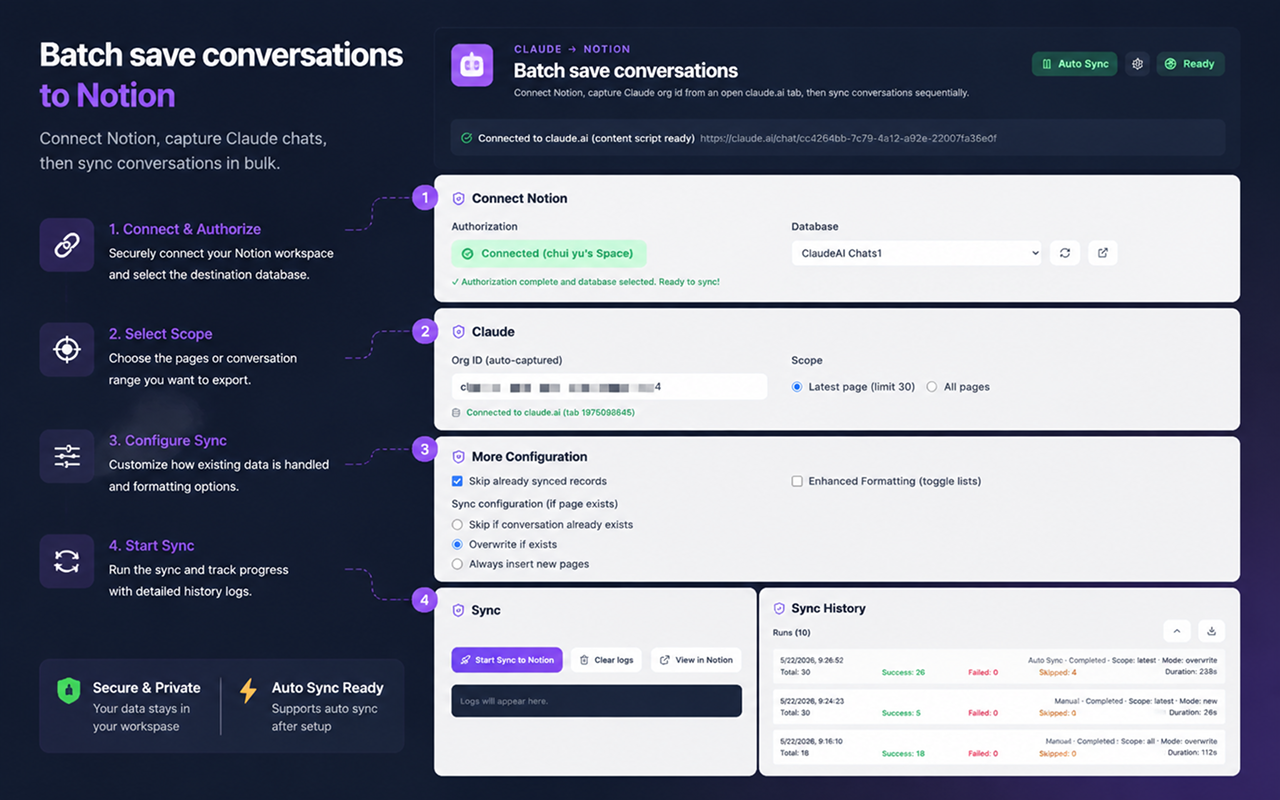Click "Connected to claude.ai (tab 1975098645)" status text

click(x=550, y=412)
